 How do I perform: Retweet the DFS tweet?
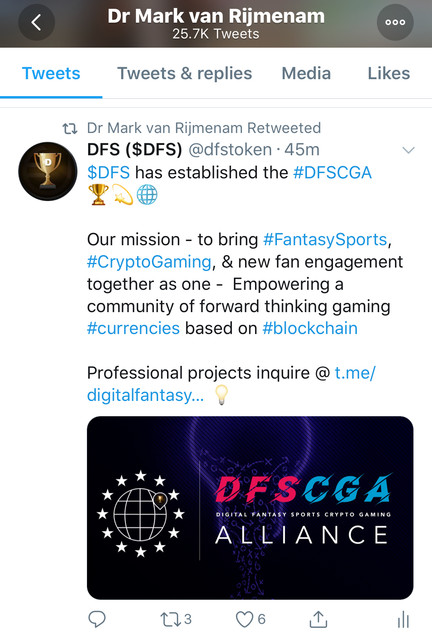click(176, 619)
